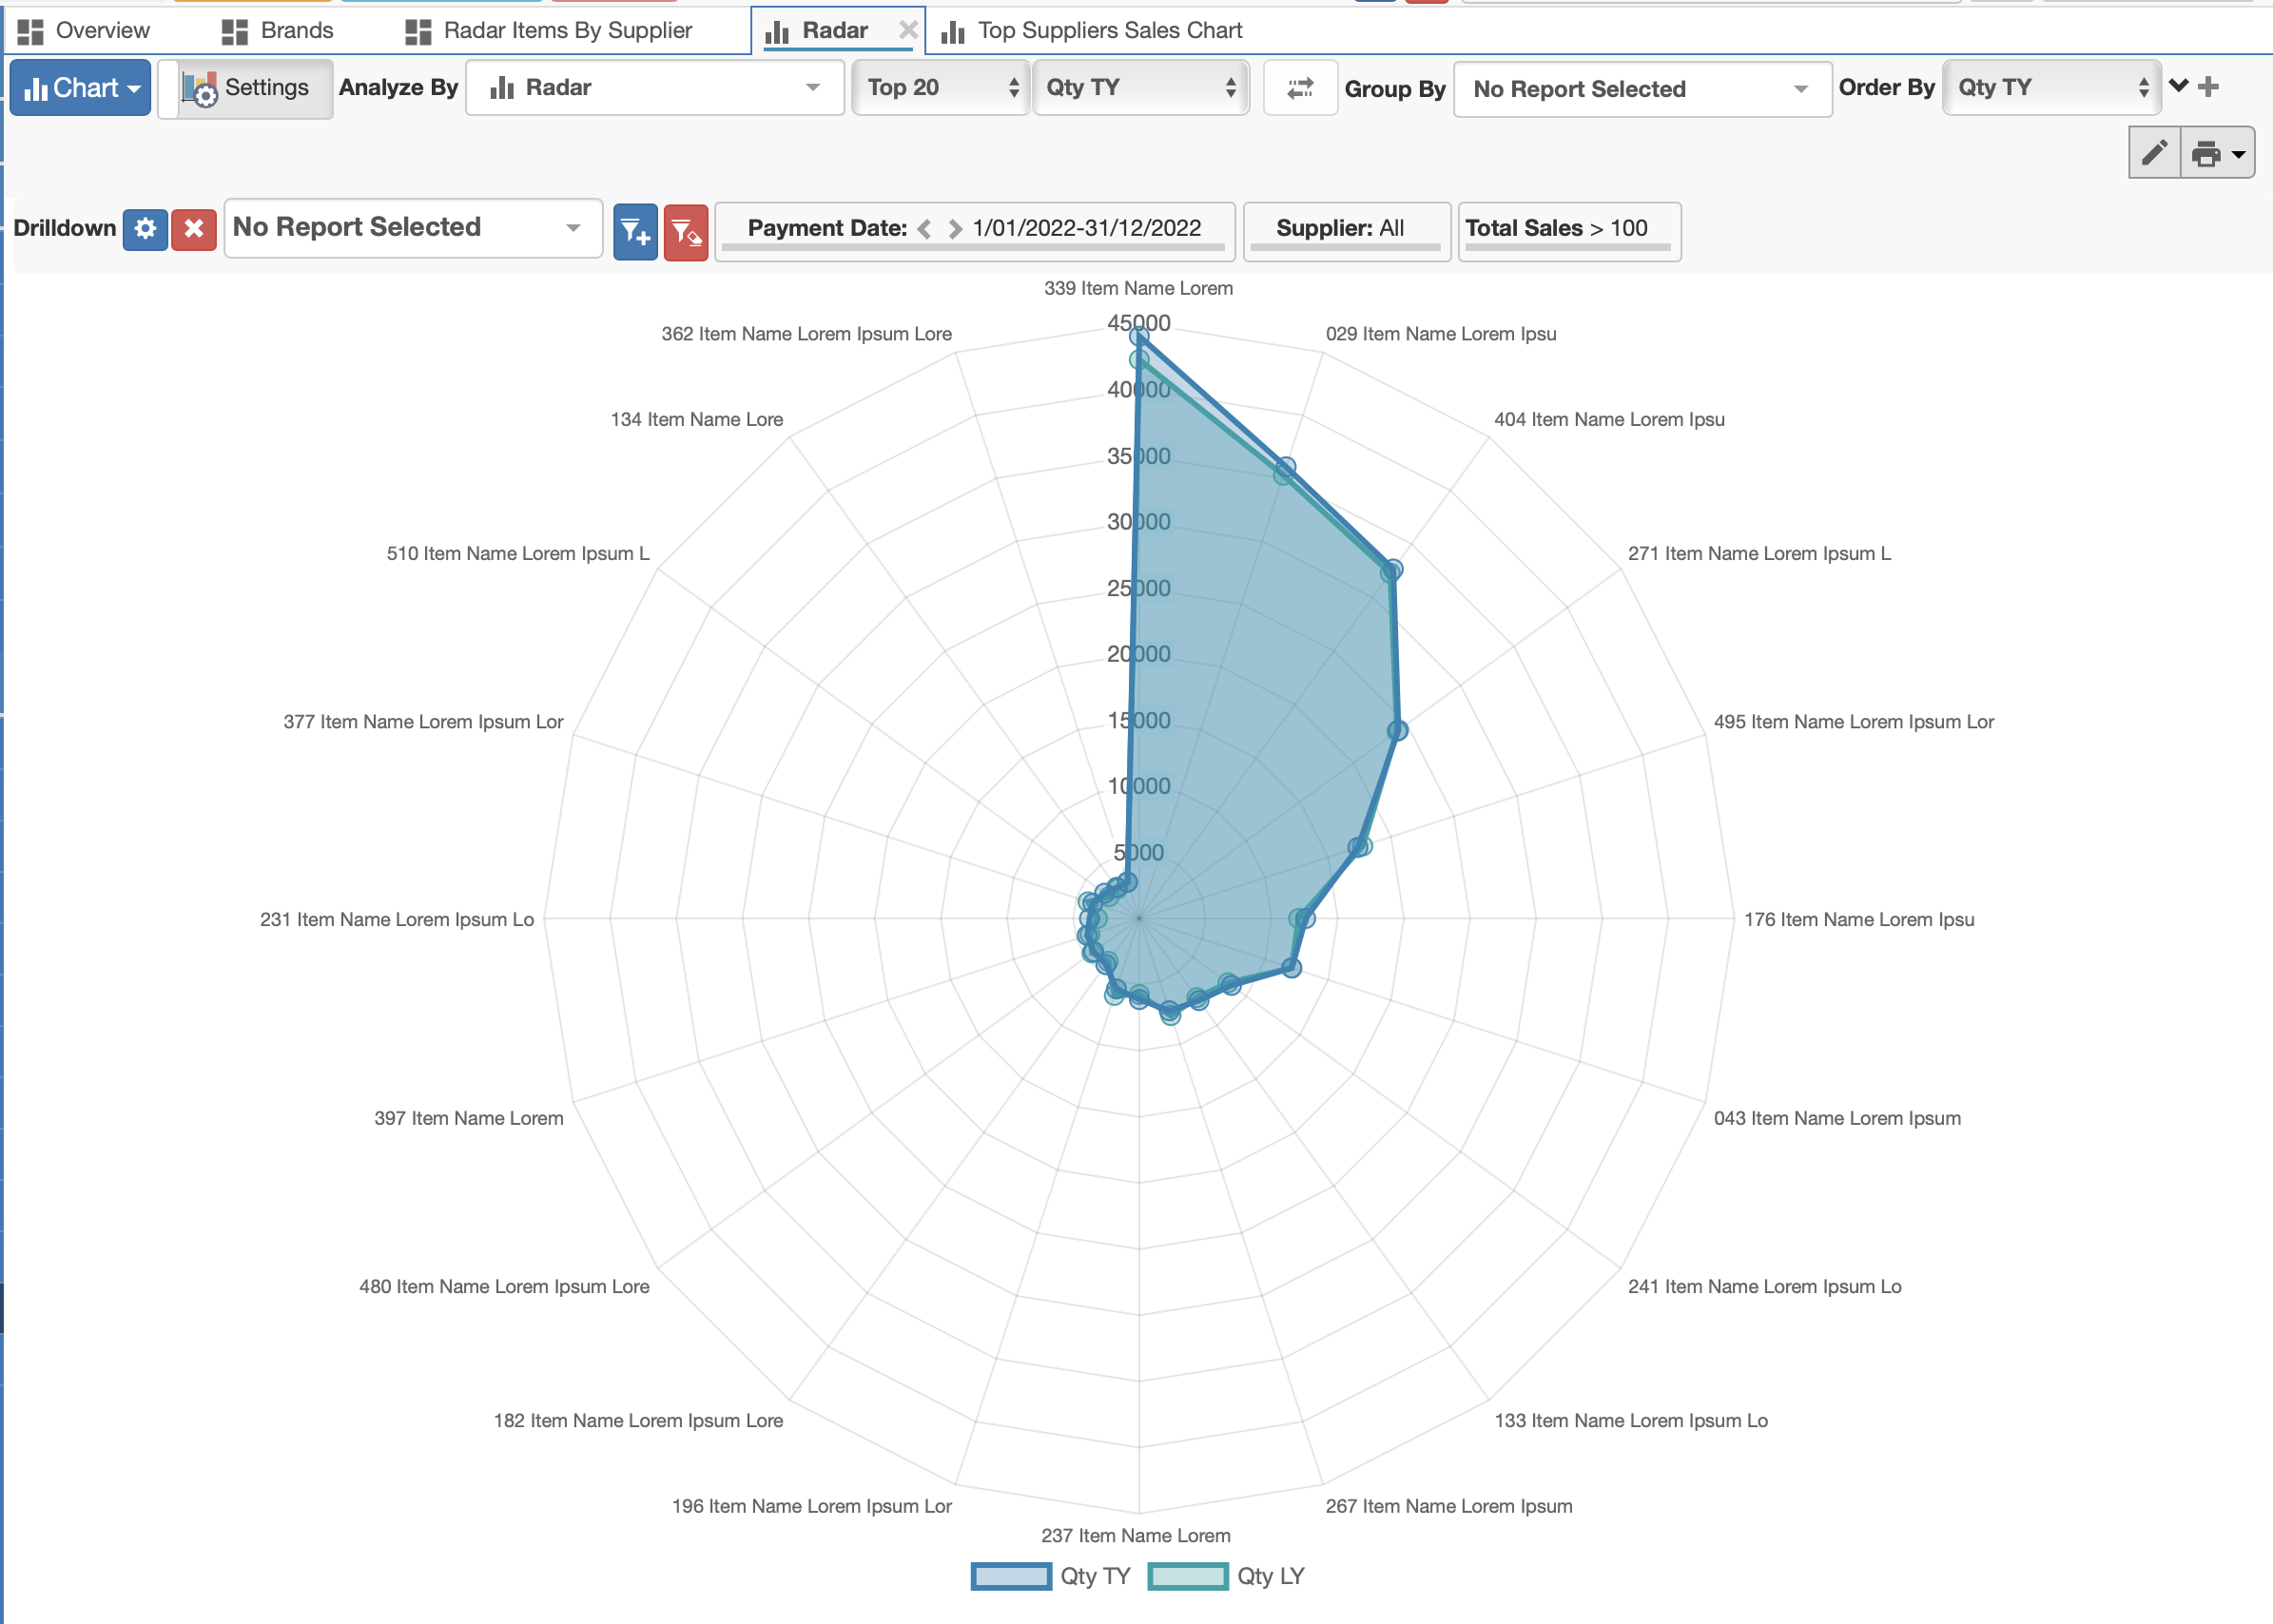
Task: Click the label 231 Item Name Lorem Ipsum Lo
Action: [x=397, y=920]
